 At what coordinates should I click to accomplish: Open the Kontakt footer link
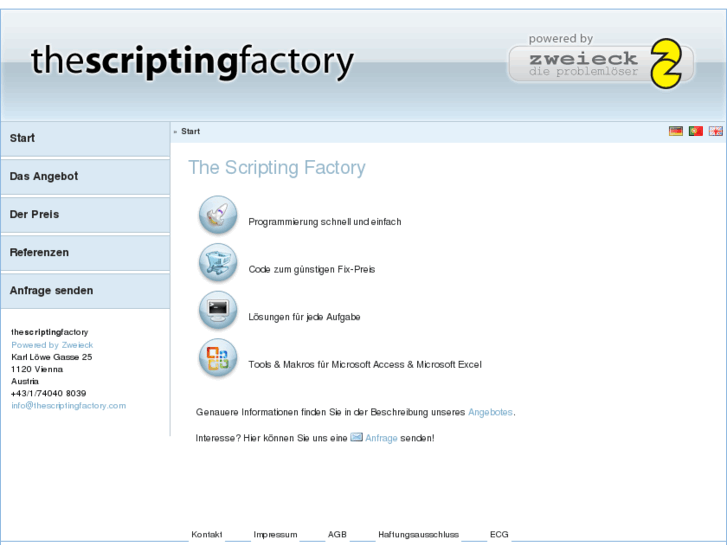click(x=207, y=534)
